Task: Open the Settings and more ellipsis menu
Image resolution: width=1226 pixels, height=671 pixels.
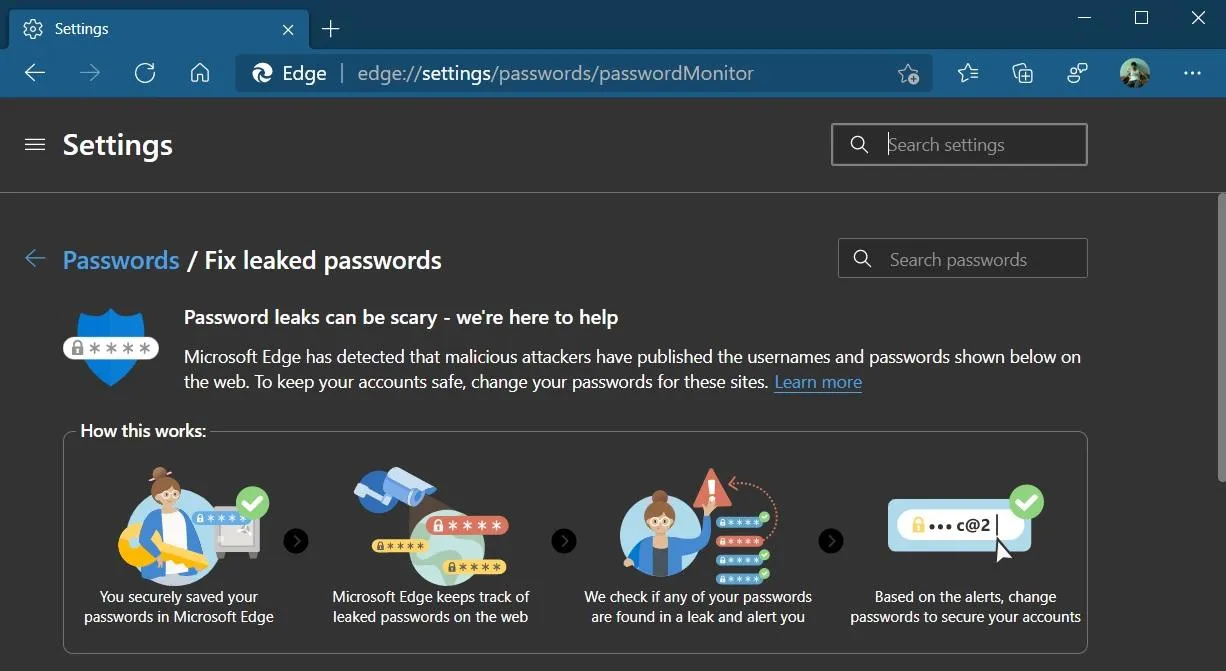Action: click(1193, 73)
